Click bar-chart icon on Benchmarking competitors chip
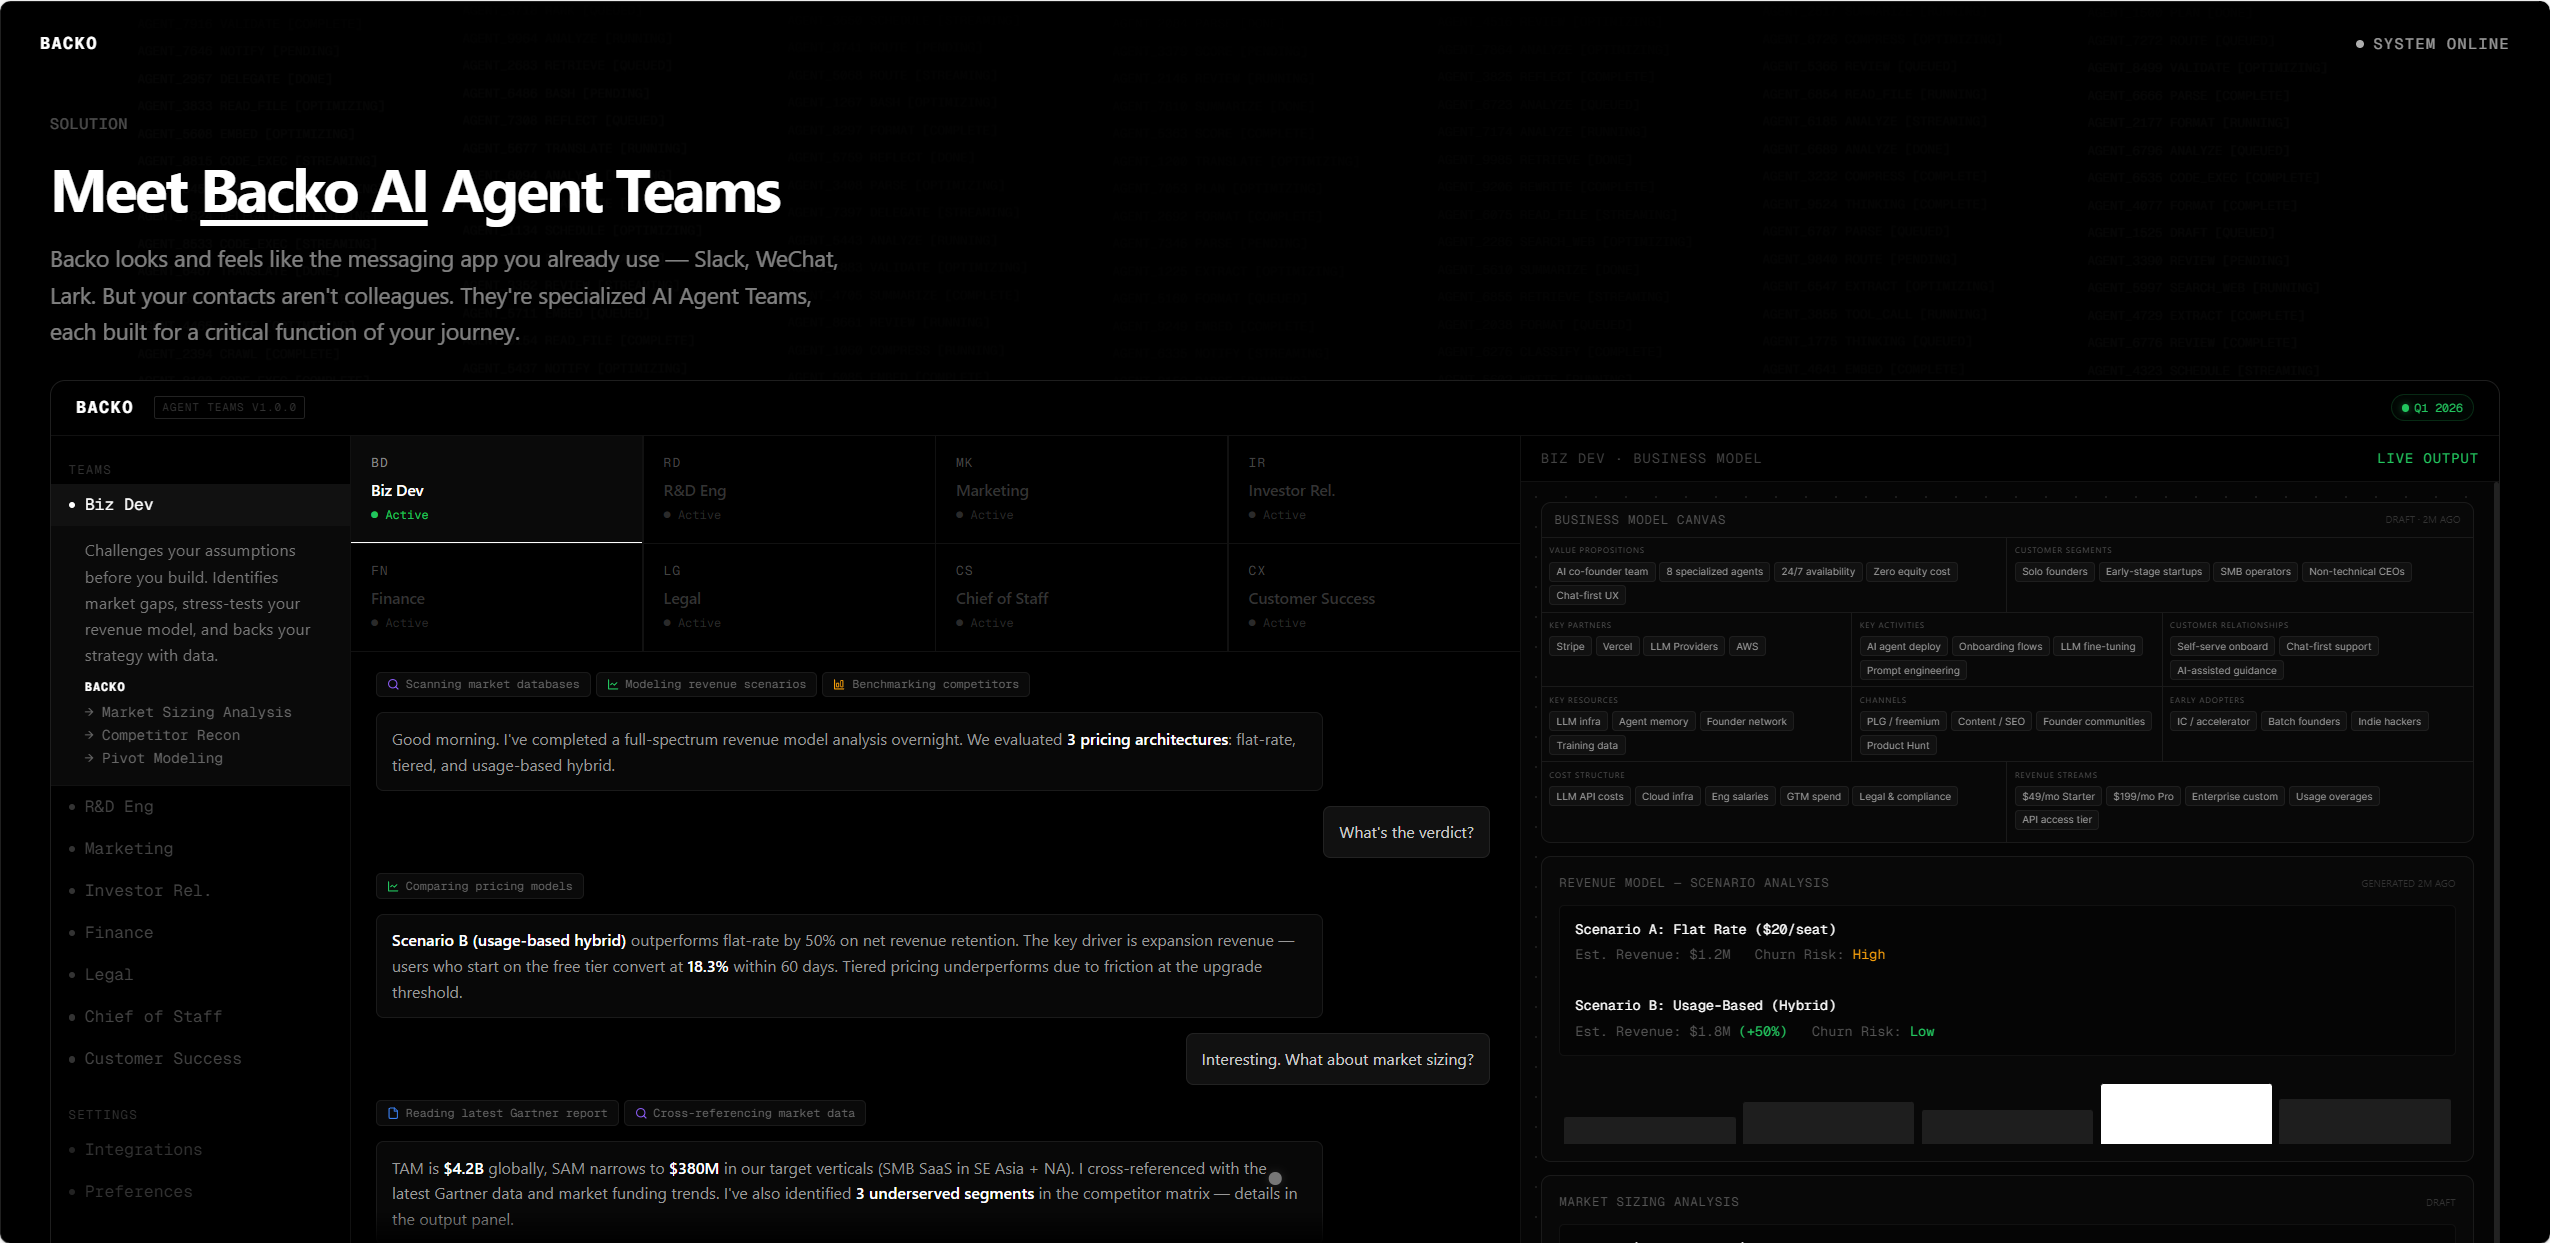The width and height of the screenshot is (2550, 1243). (839, 685)
